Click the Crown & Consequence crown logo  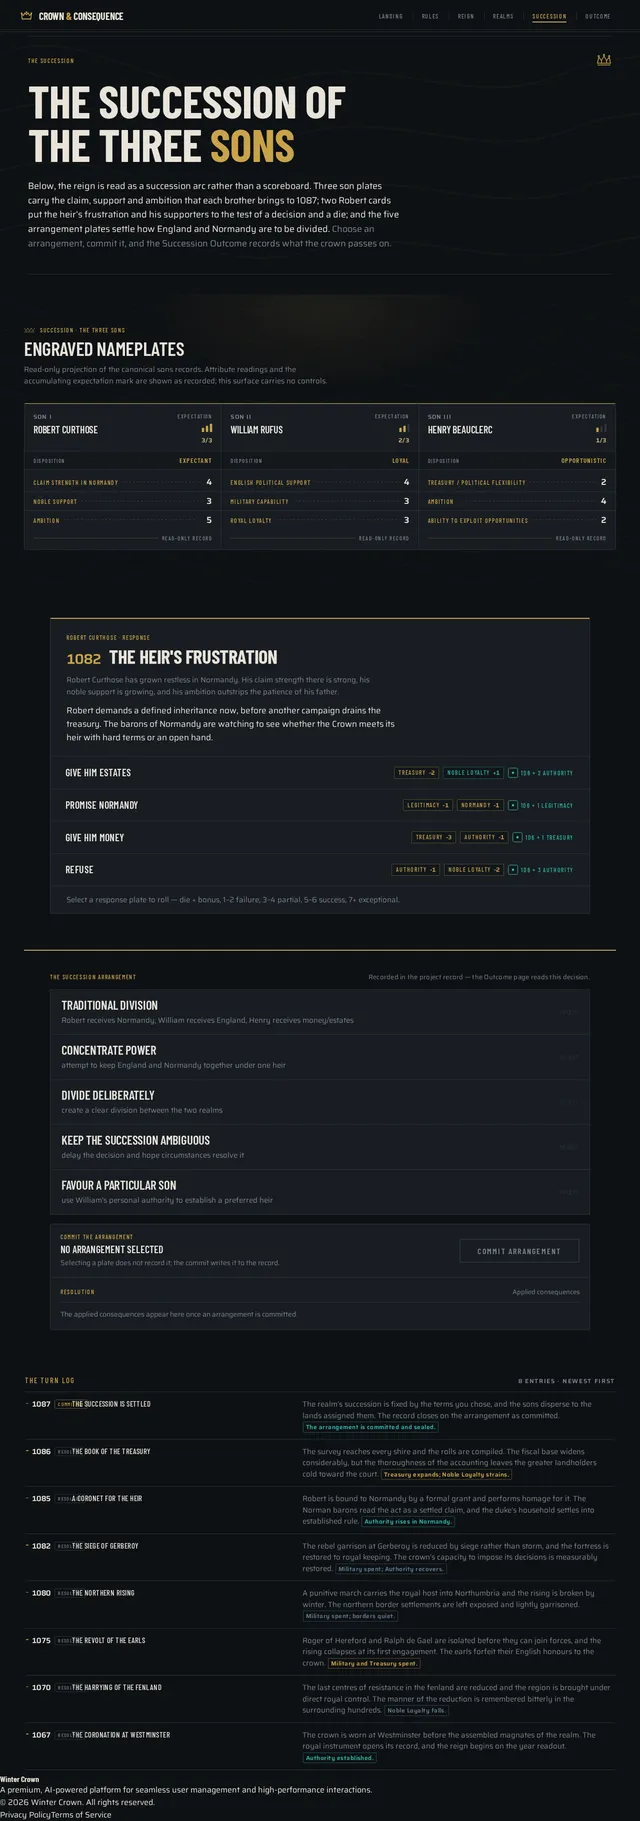tap(27, 16)
